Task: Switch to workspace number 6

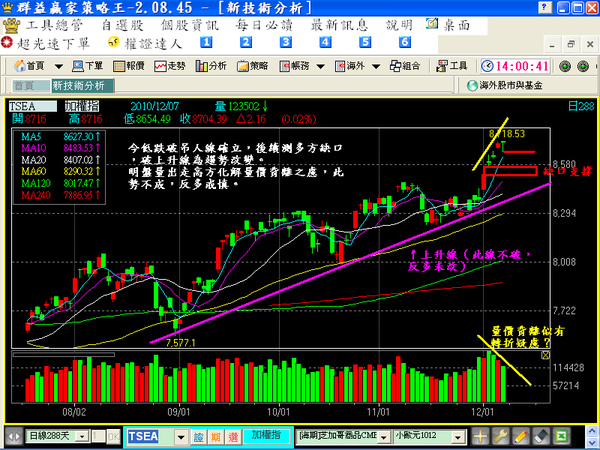Action: [x=405, y=42]
